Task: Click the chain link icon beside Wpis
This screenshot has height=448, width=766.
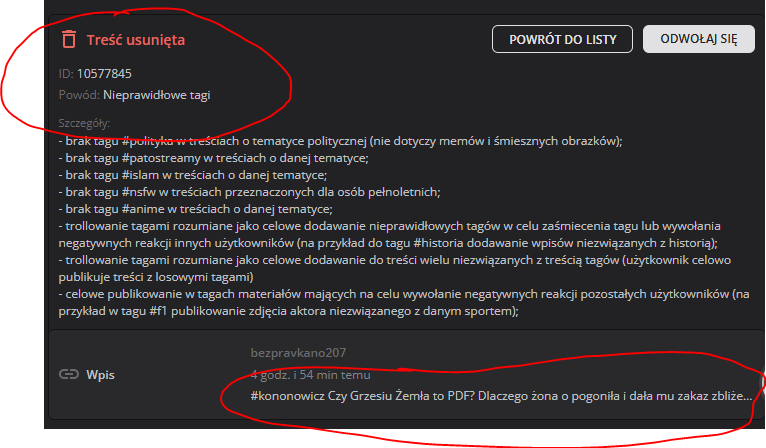Action: (x=69, y=375)
